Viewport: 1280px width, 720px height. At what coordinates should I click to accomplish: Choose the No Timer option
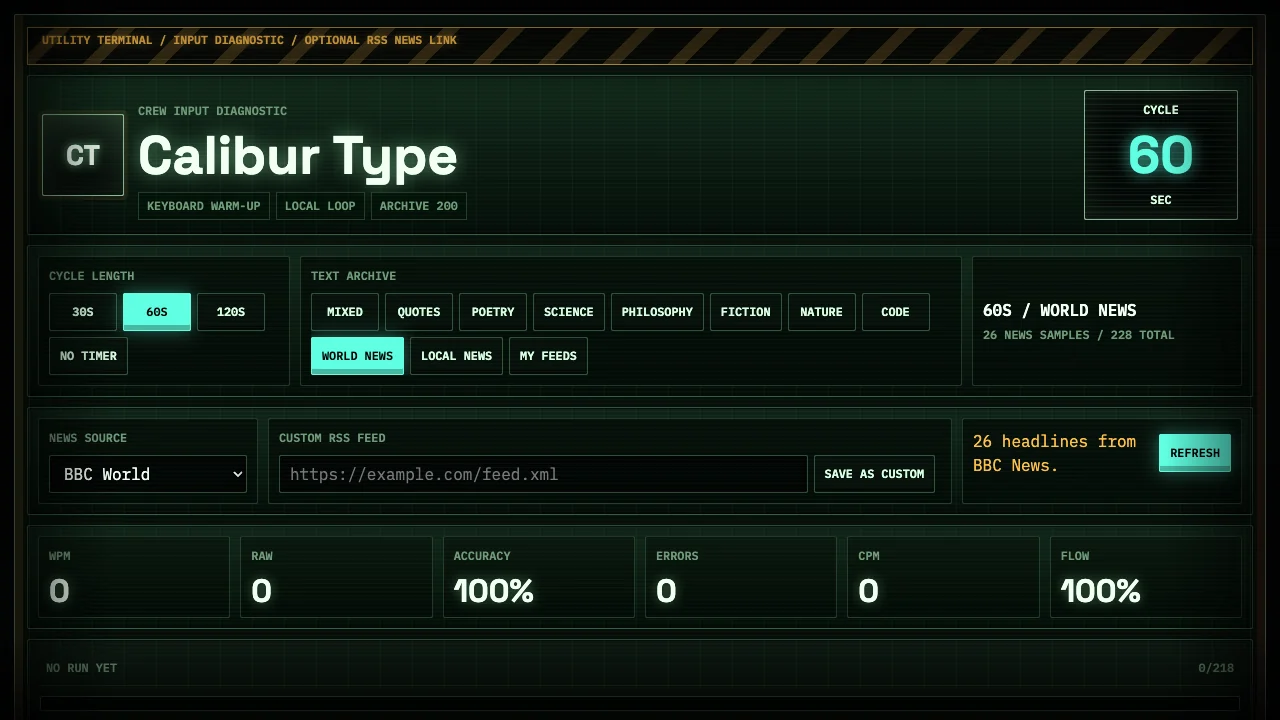[88, 356]
